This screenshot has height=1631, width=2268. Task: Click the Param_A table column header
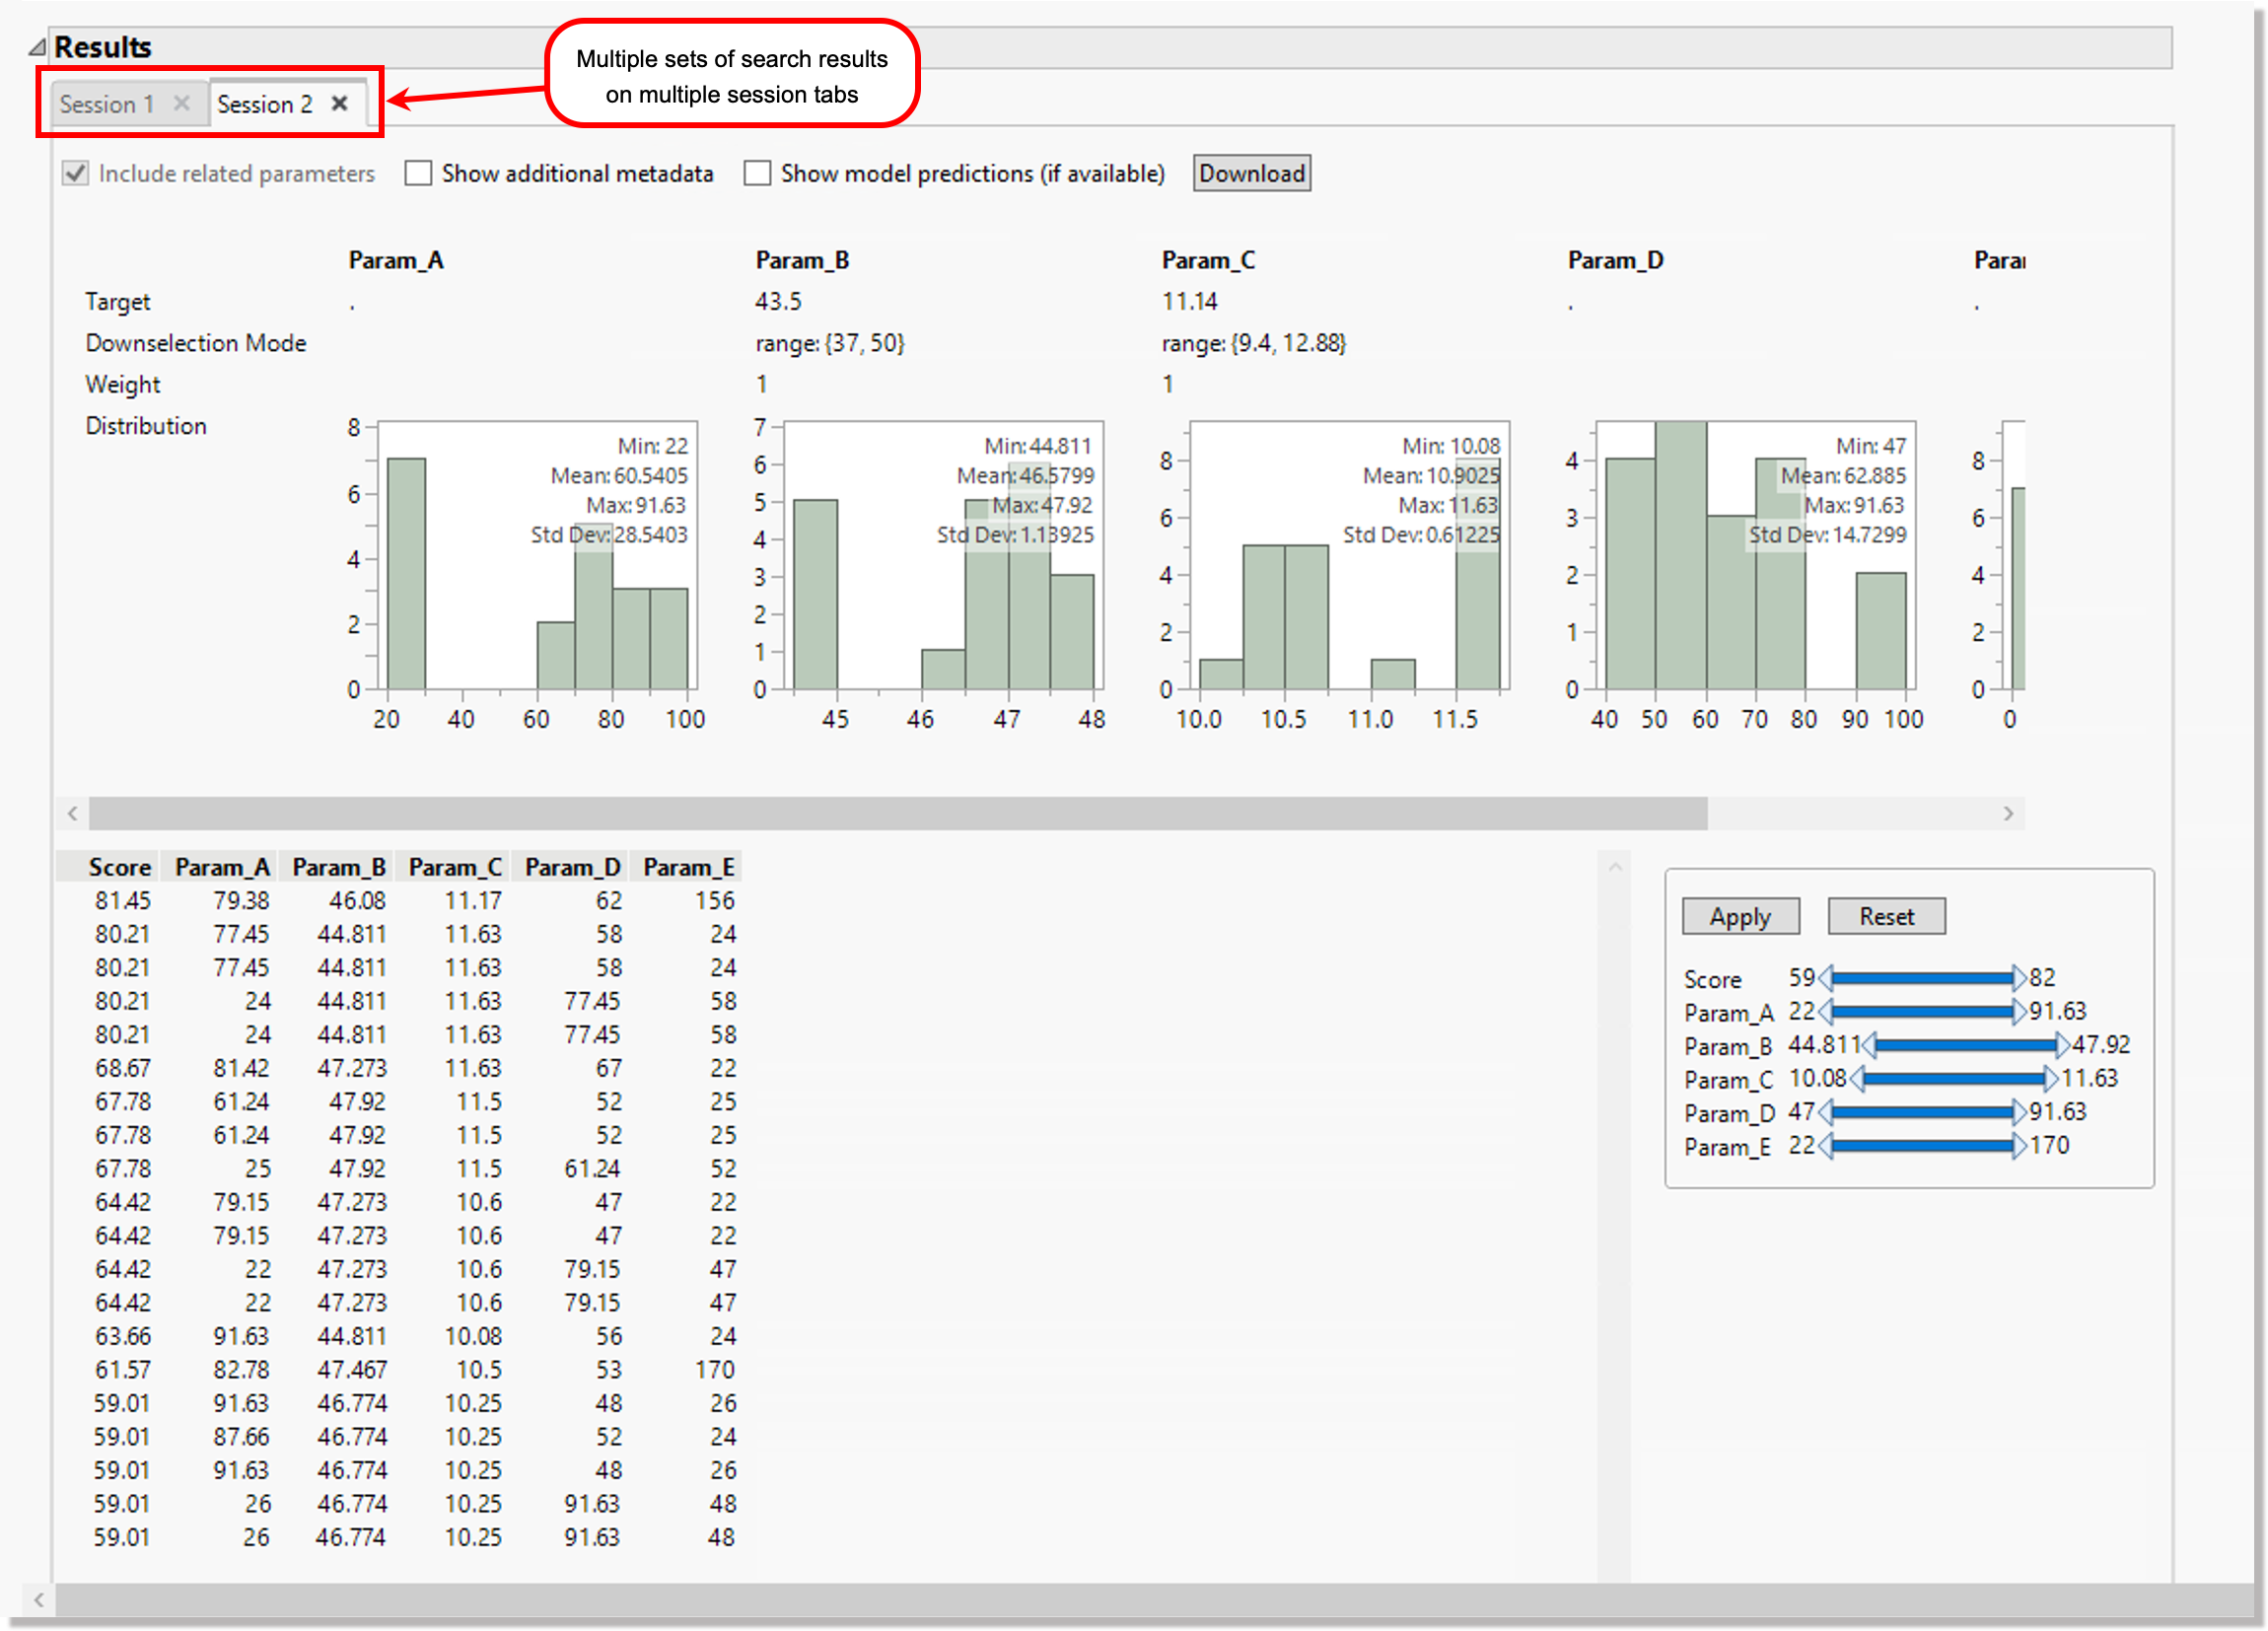pyautogui.click(x=222, y=867)
